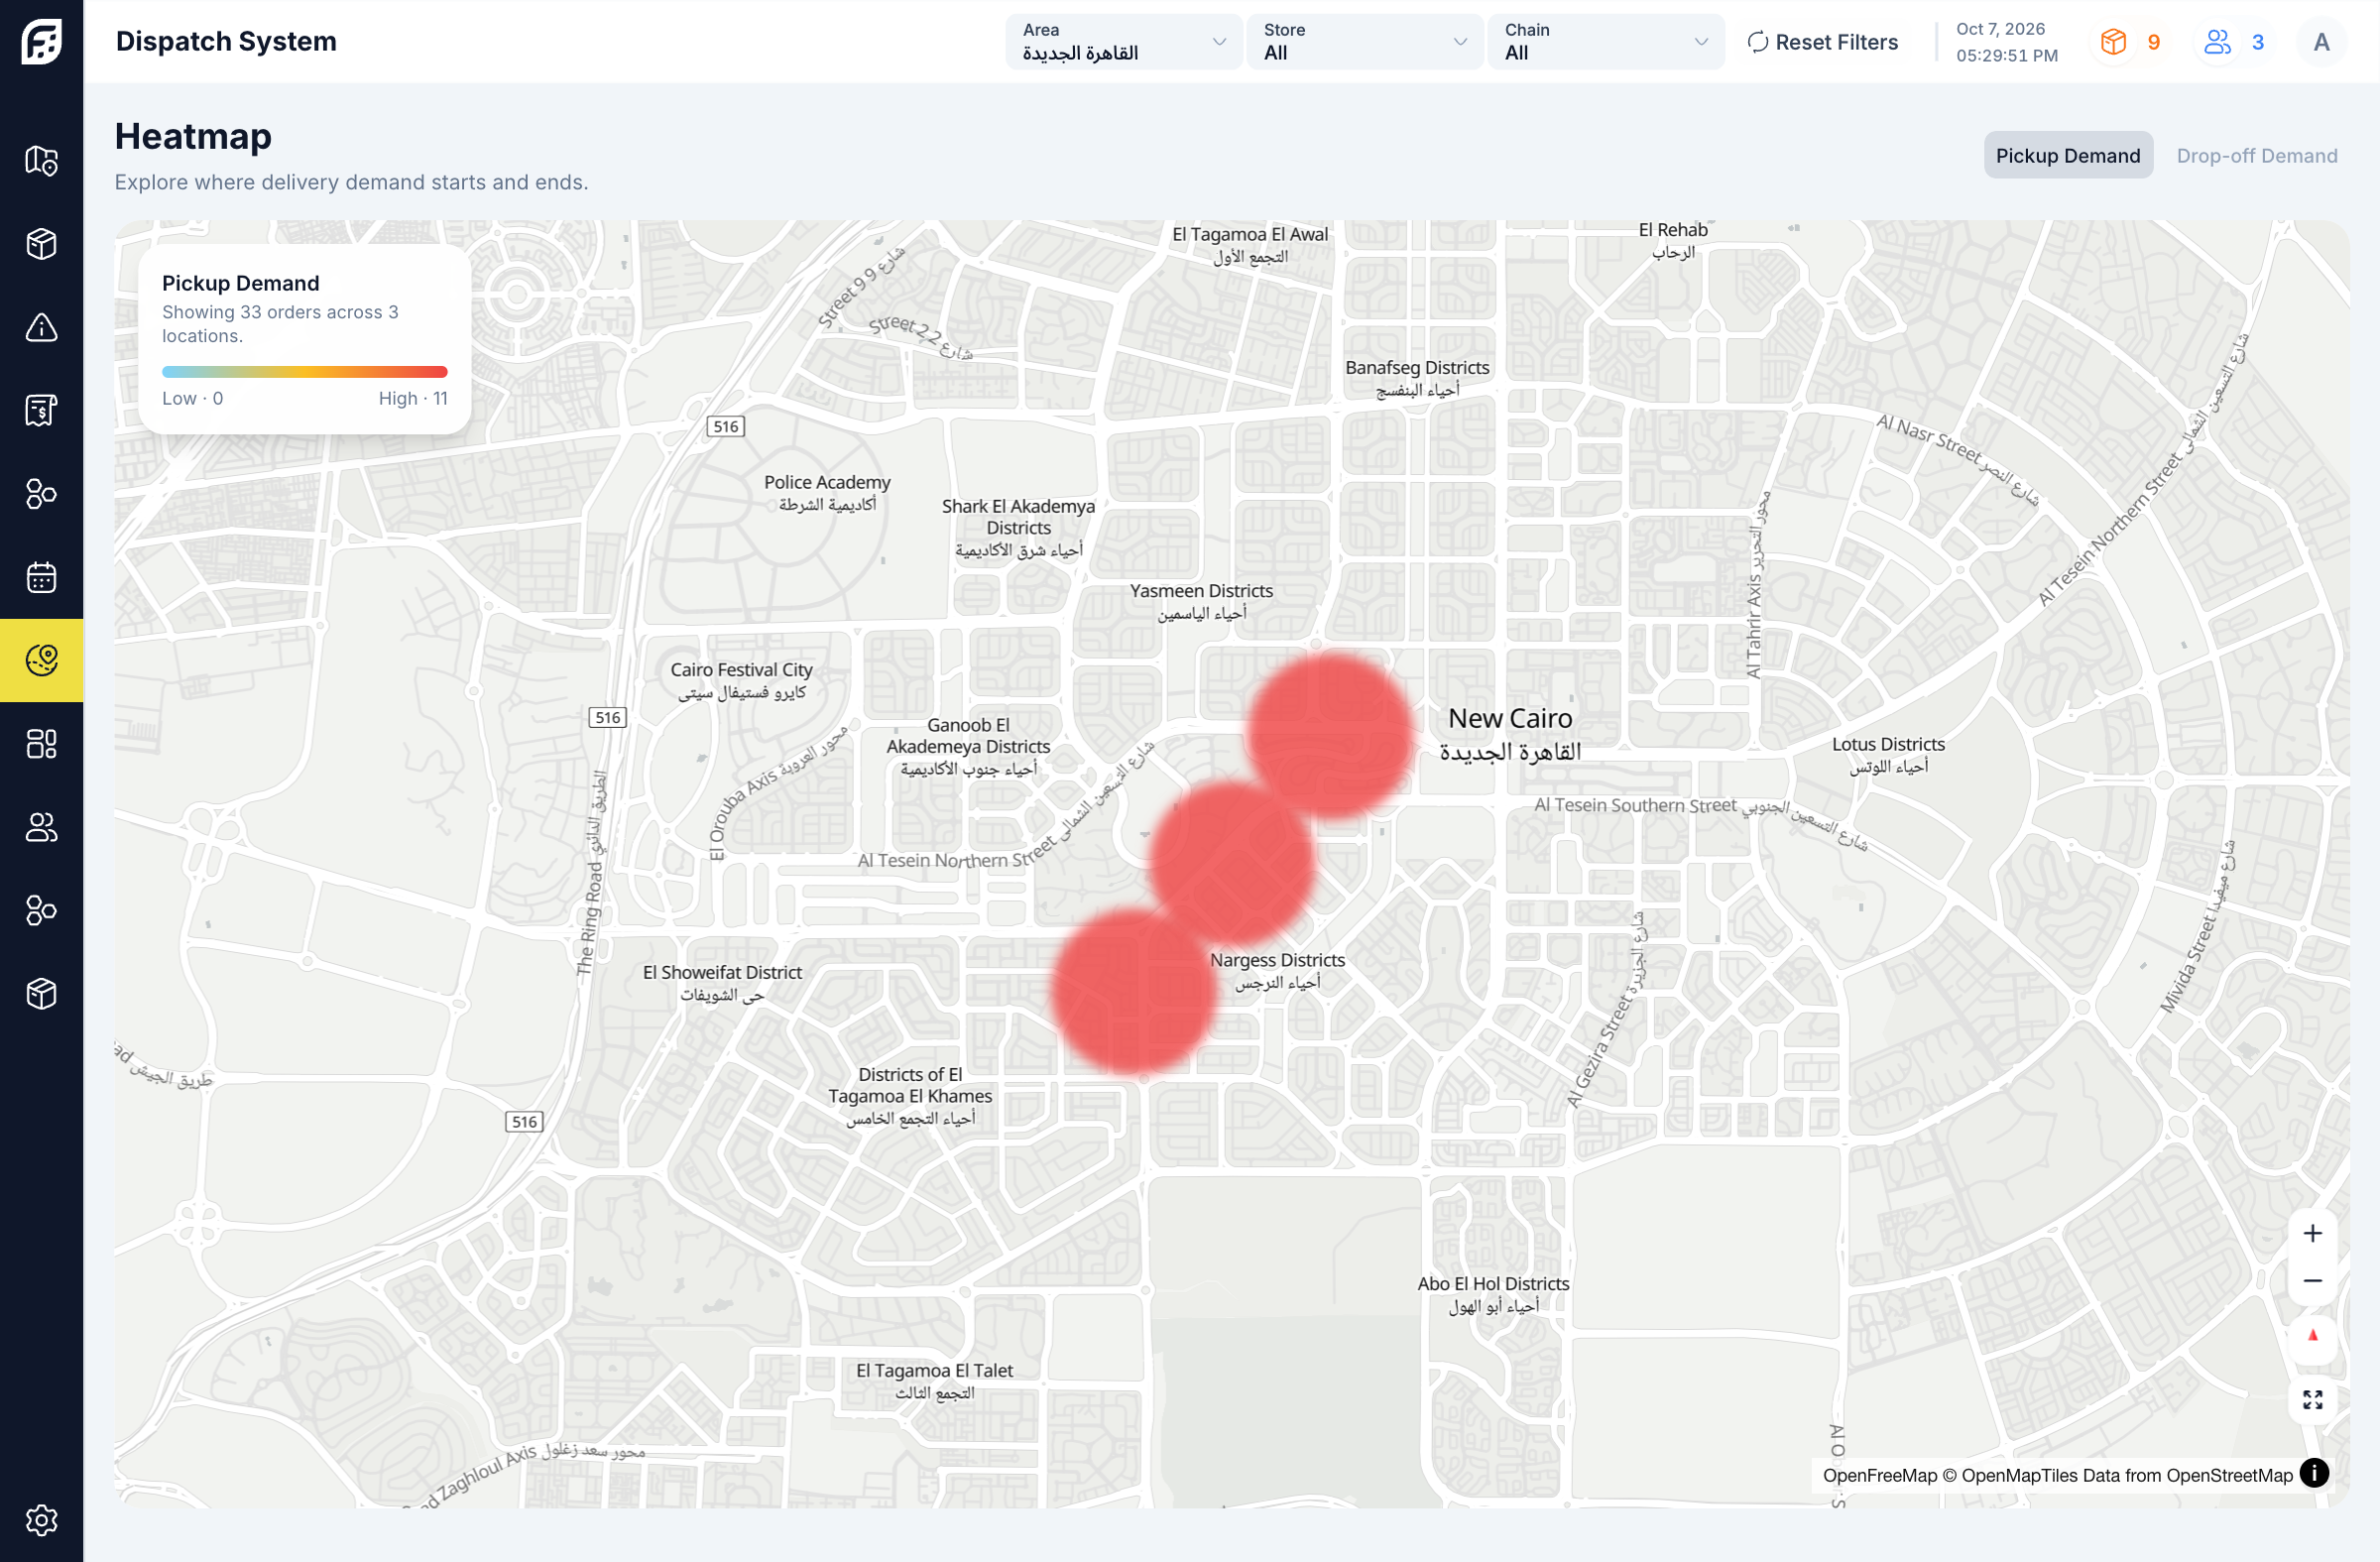
Task: Open the receipt billing sidebar icon
Action: [41, 410]
